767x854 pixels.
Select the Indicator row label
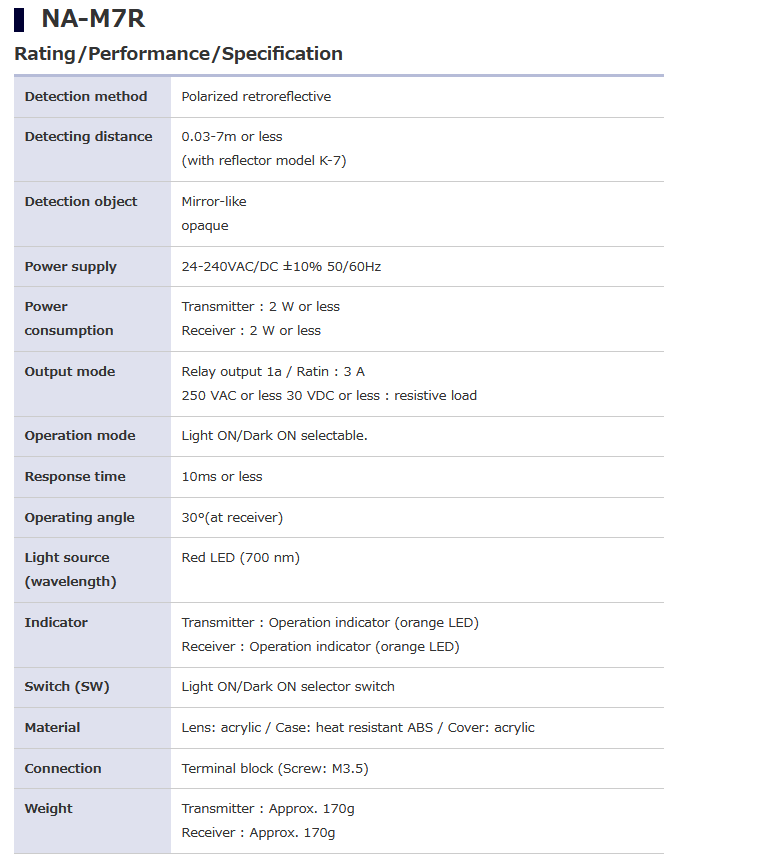(x=56, y=623)
